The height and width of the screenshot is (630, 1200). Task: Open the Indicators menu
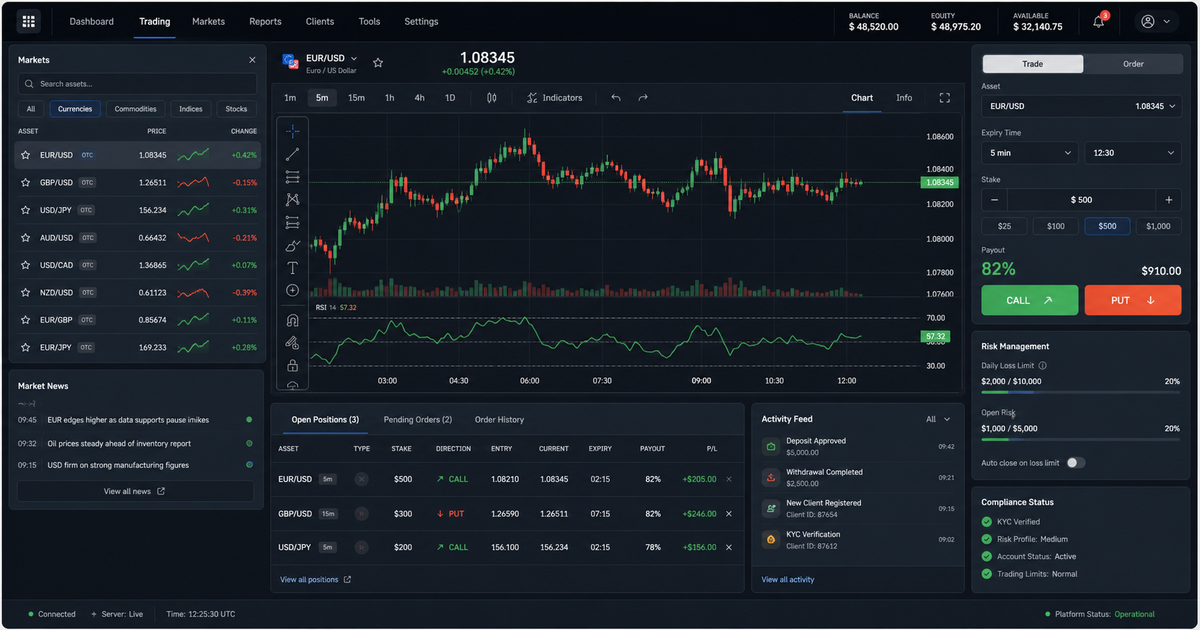(555, 98)
